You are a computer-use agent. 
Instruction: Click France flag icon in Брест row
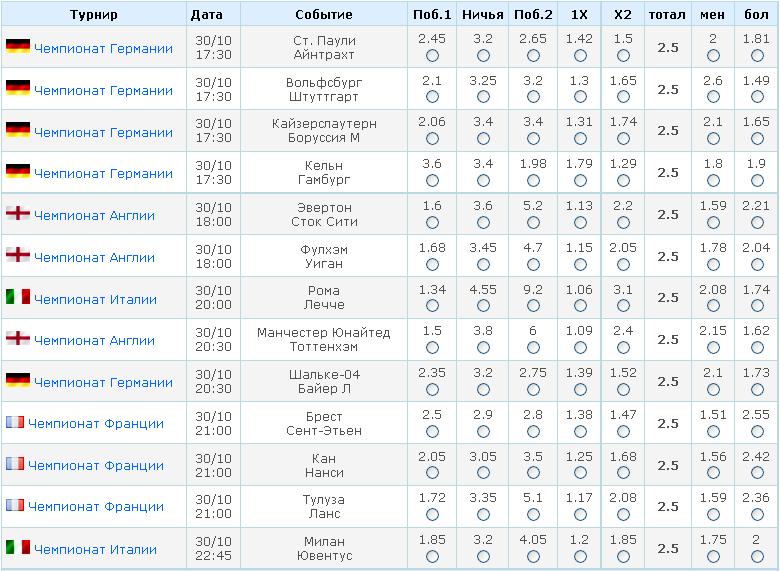tap(15, 422)
